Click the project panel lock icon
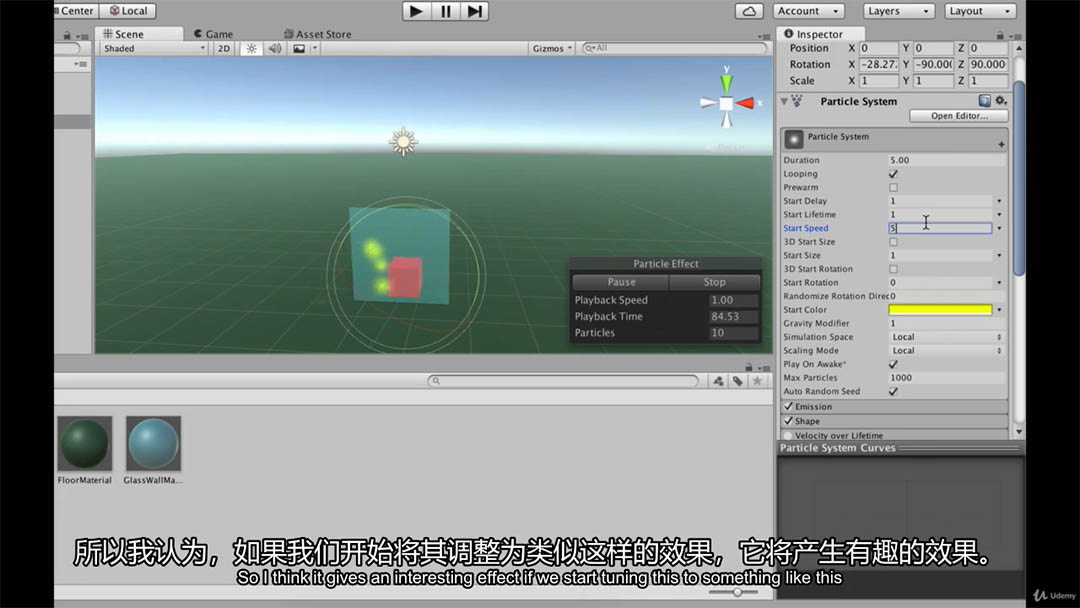Image resolution: width=1080 pixels, height=608 pixels. click(x=749, y=367)
